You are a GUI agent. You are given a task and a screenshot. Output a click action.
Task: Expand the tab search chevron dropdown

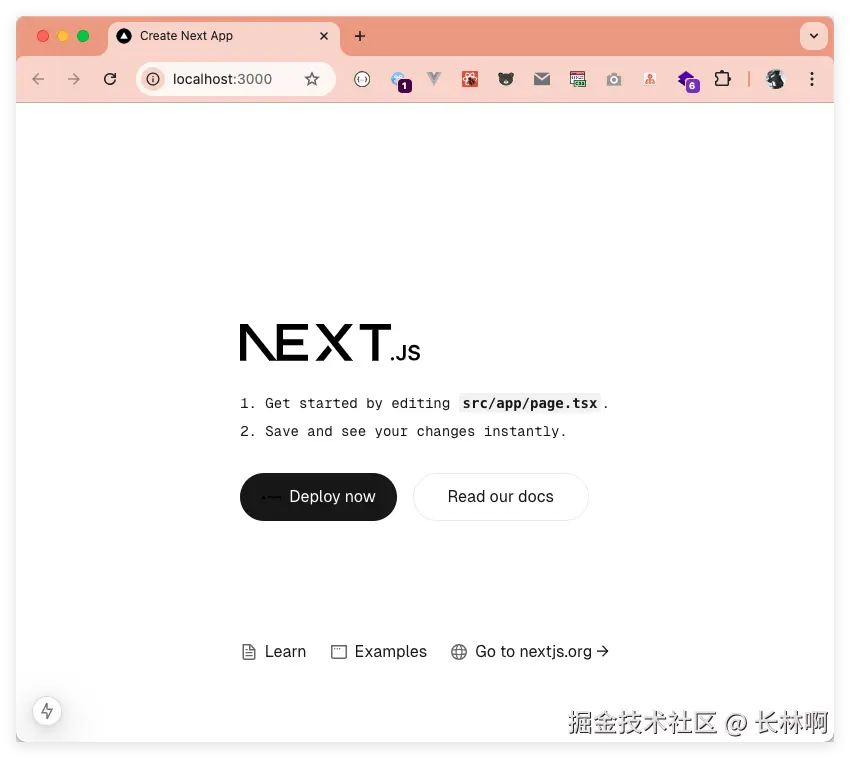[x=814, y=36]
